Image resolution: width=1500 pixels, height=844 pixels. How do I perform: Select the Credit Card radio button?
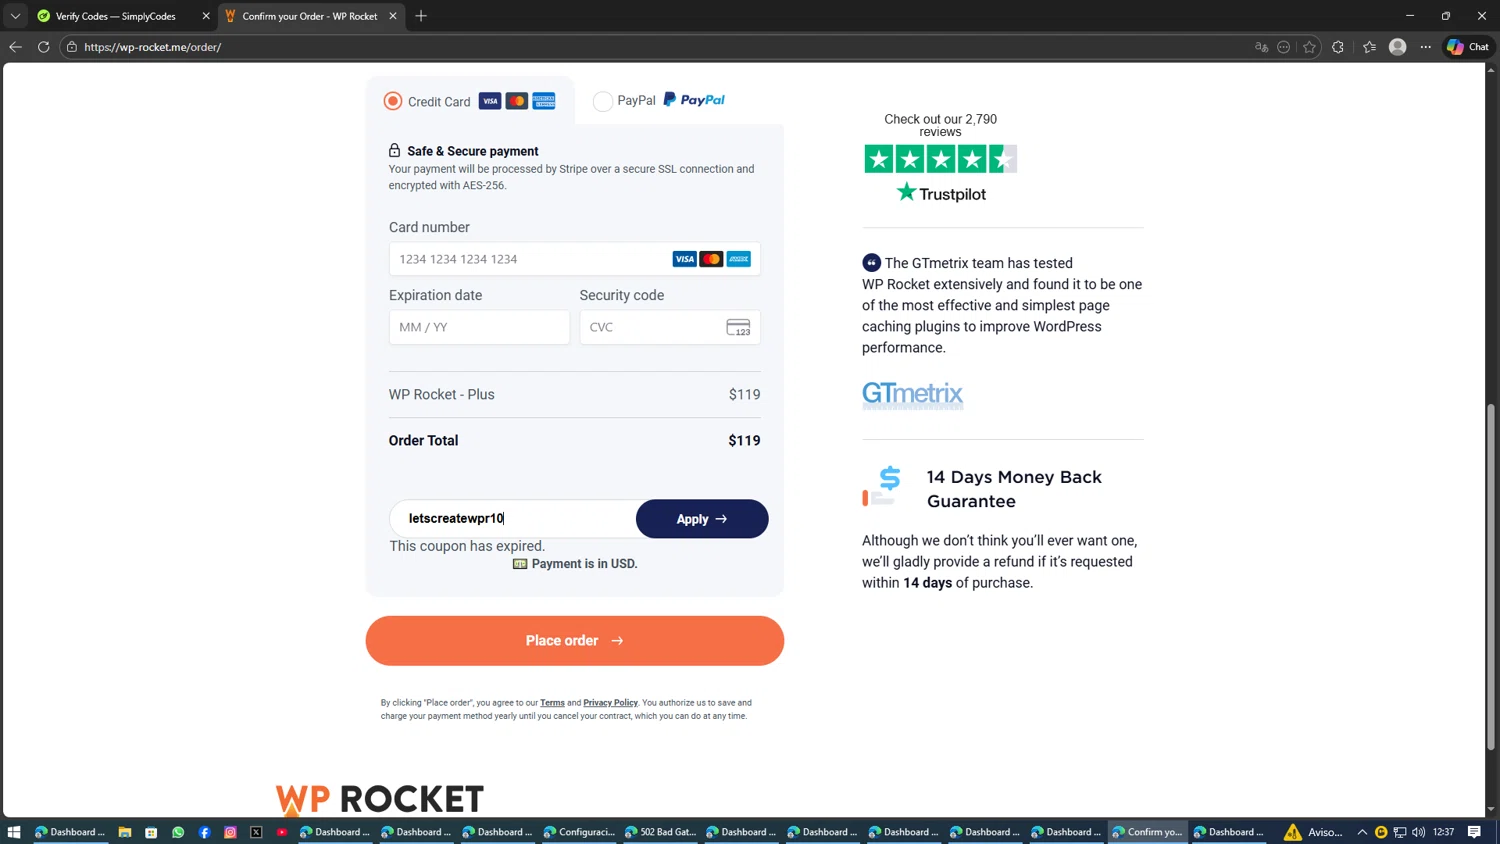(x=393, y=101)
